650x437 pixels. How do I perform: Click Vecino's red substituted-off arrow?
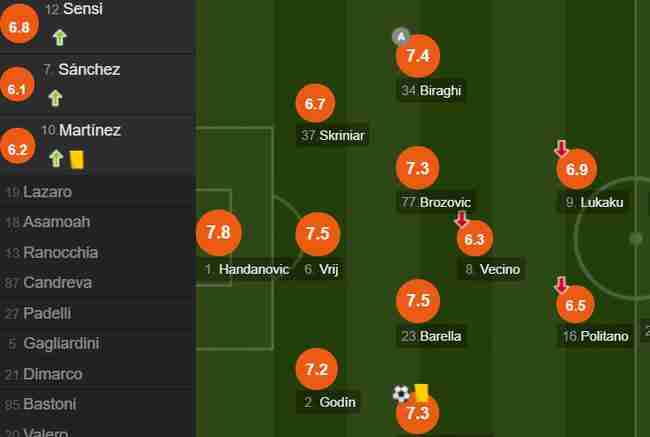pyautogui.click(x=461, y=219)
